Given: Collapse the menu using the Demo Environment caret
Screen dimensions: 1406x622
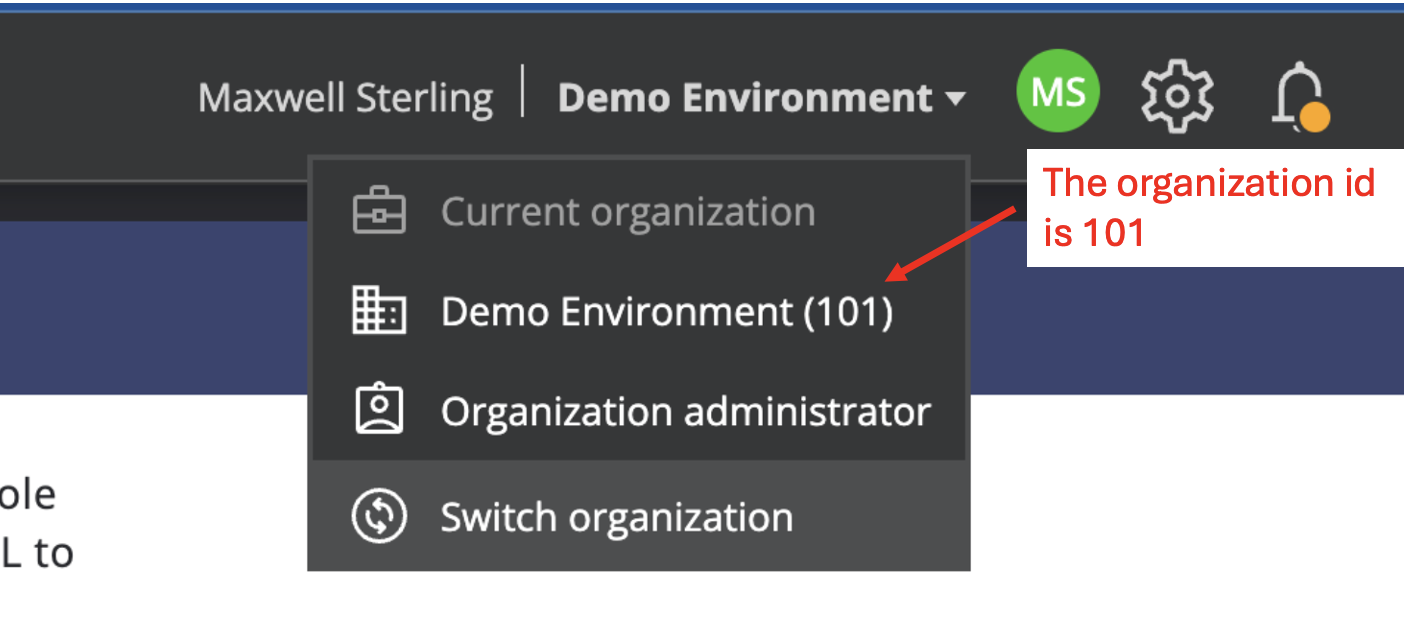Looking at the screenshot, I should pos(955,99).
